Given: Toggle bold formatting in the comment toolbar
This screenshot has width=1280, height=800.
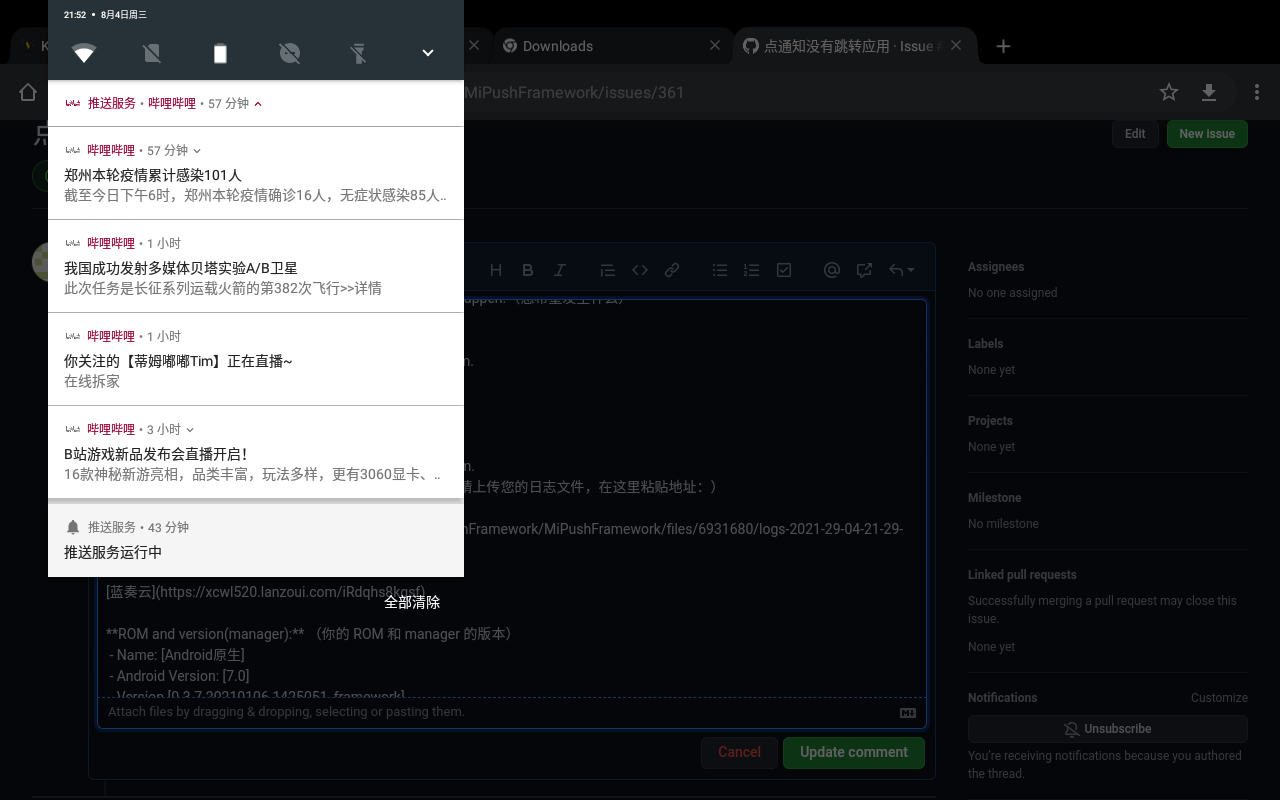Looking at the screenshot, I should (527, 270).
